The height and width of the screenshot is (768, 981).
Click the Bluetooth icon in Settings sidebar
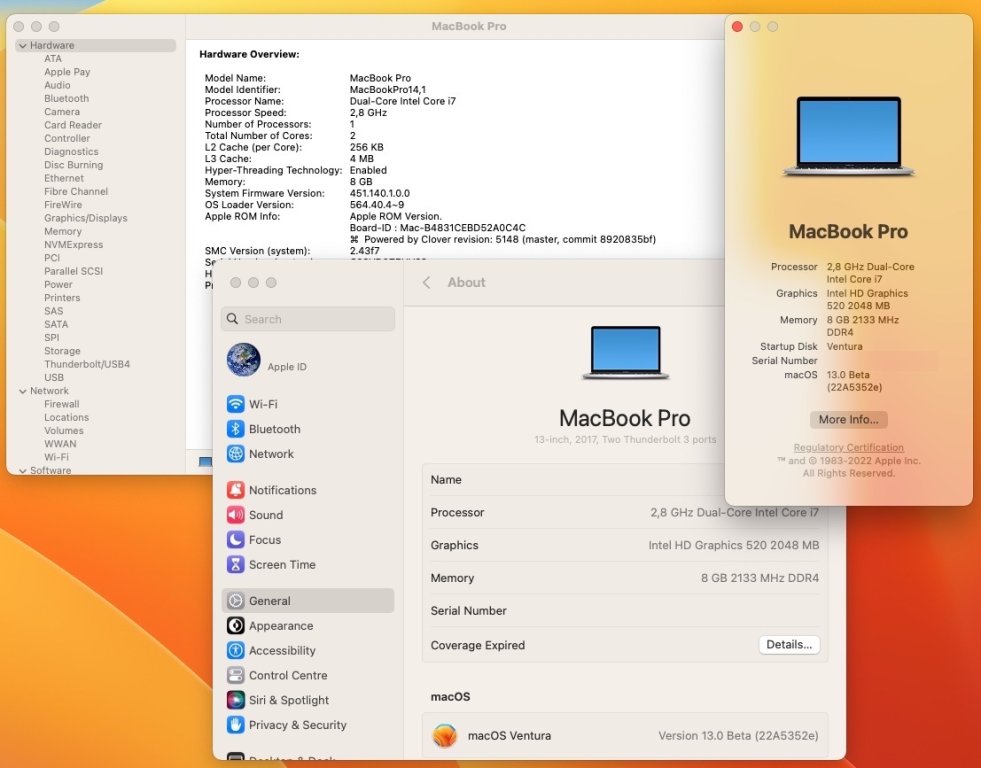click(x=235, y=429)
